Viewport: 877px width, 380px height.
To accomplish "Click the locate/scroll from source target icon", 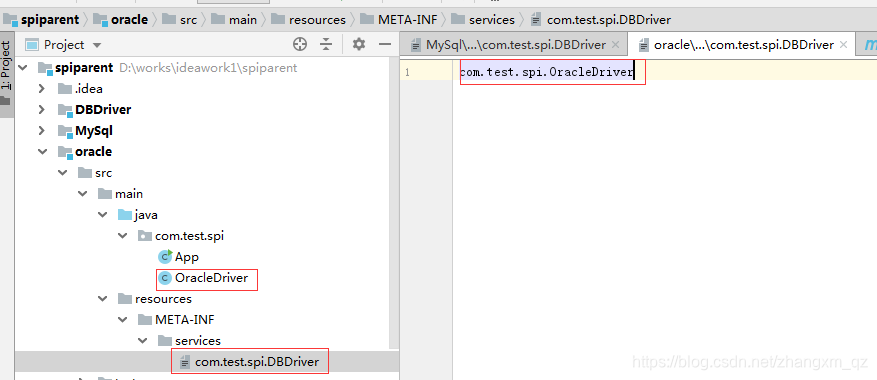I will click(300, 45).
